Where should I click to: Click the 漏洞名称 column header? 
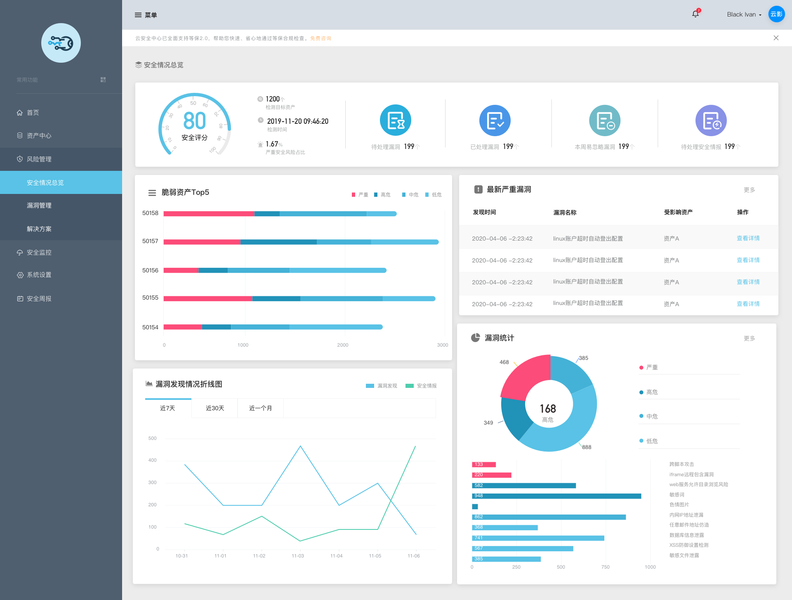[x=565, y=213]
